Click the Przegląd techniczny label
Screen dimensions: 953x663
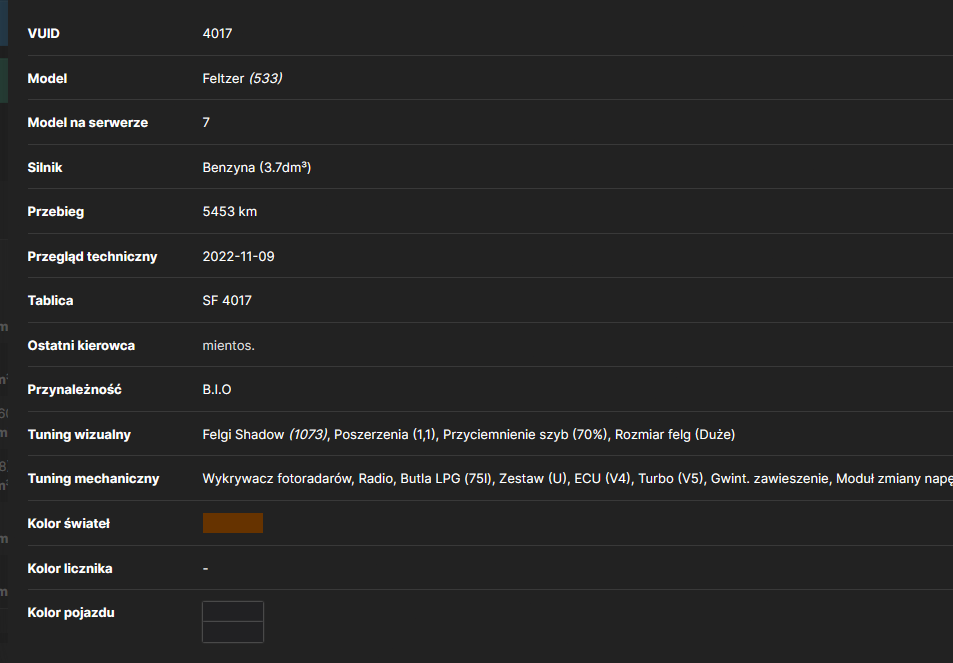(x=92, y=256)
